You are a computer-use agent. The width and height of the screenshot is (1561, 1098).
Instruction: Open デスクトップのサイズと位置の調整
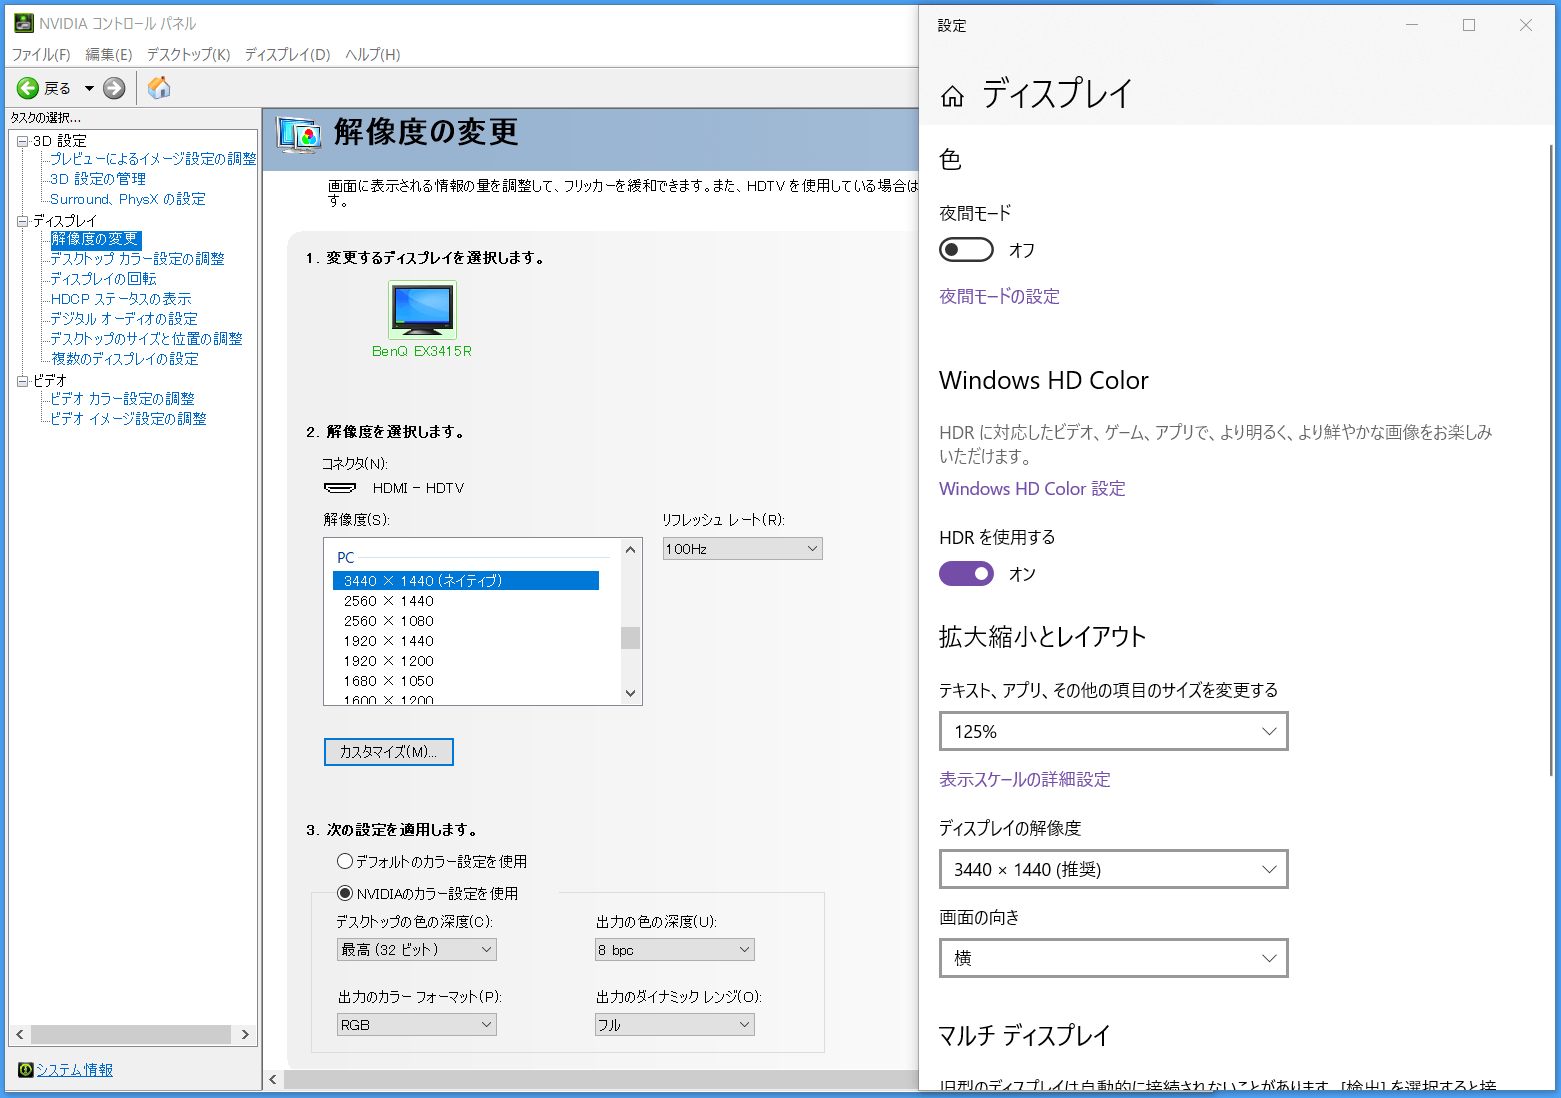click(x=146, y=339)
